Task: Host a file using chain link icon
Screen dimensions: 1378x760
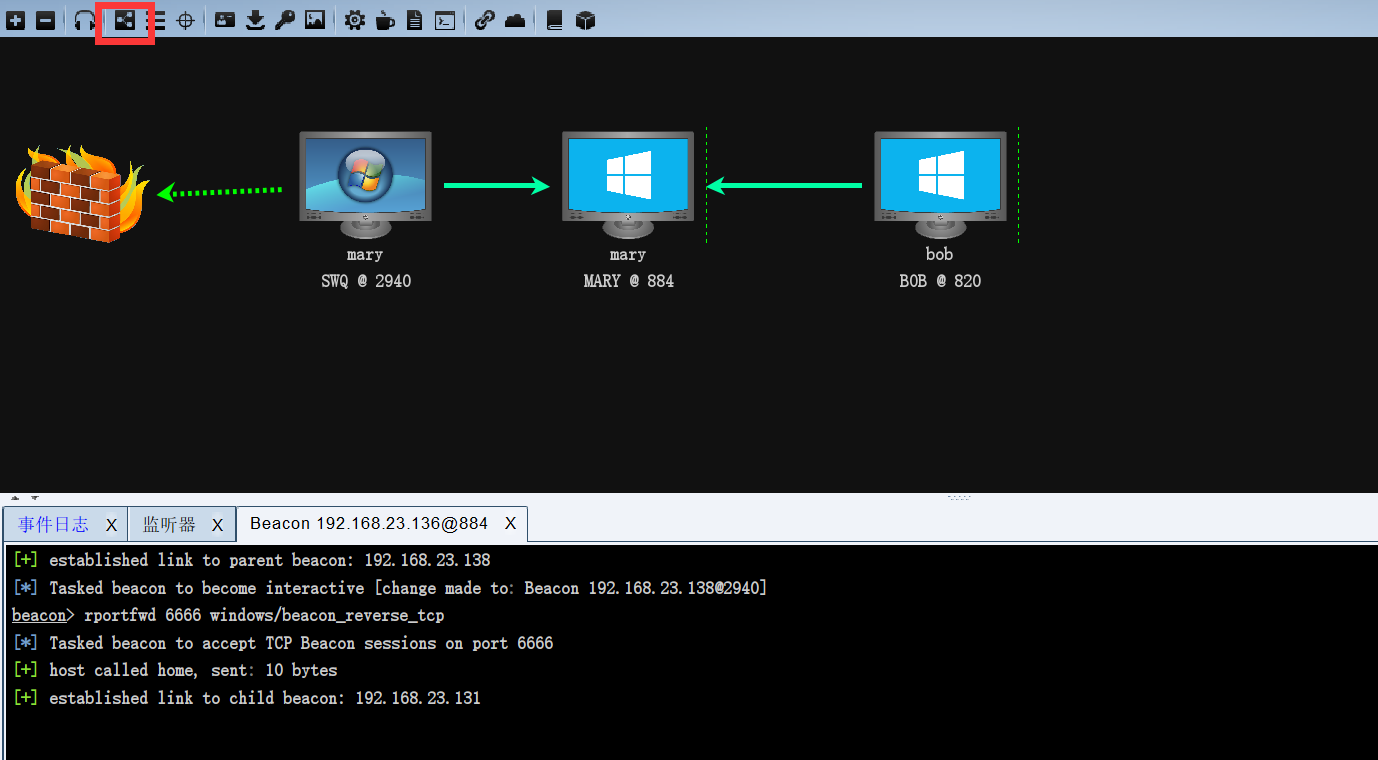Action: (485, 20)
